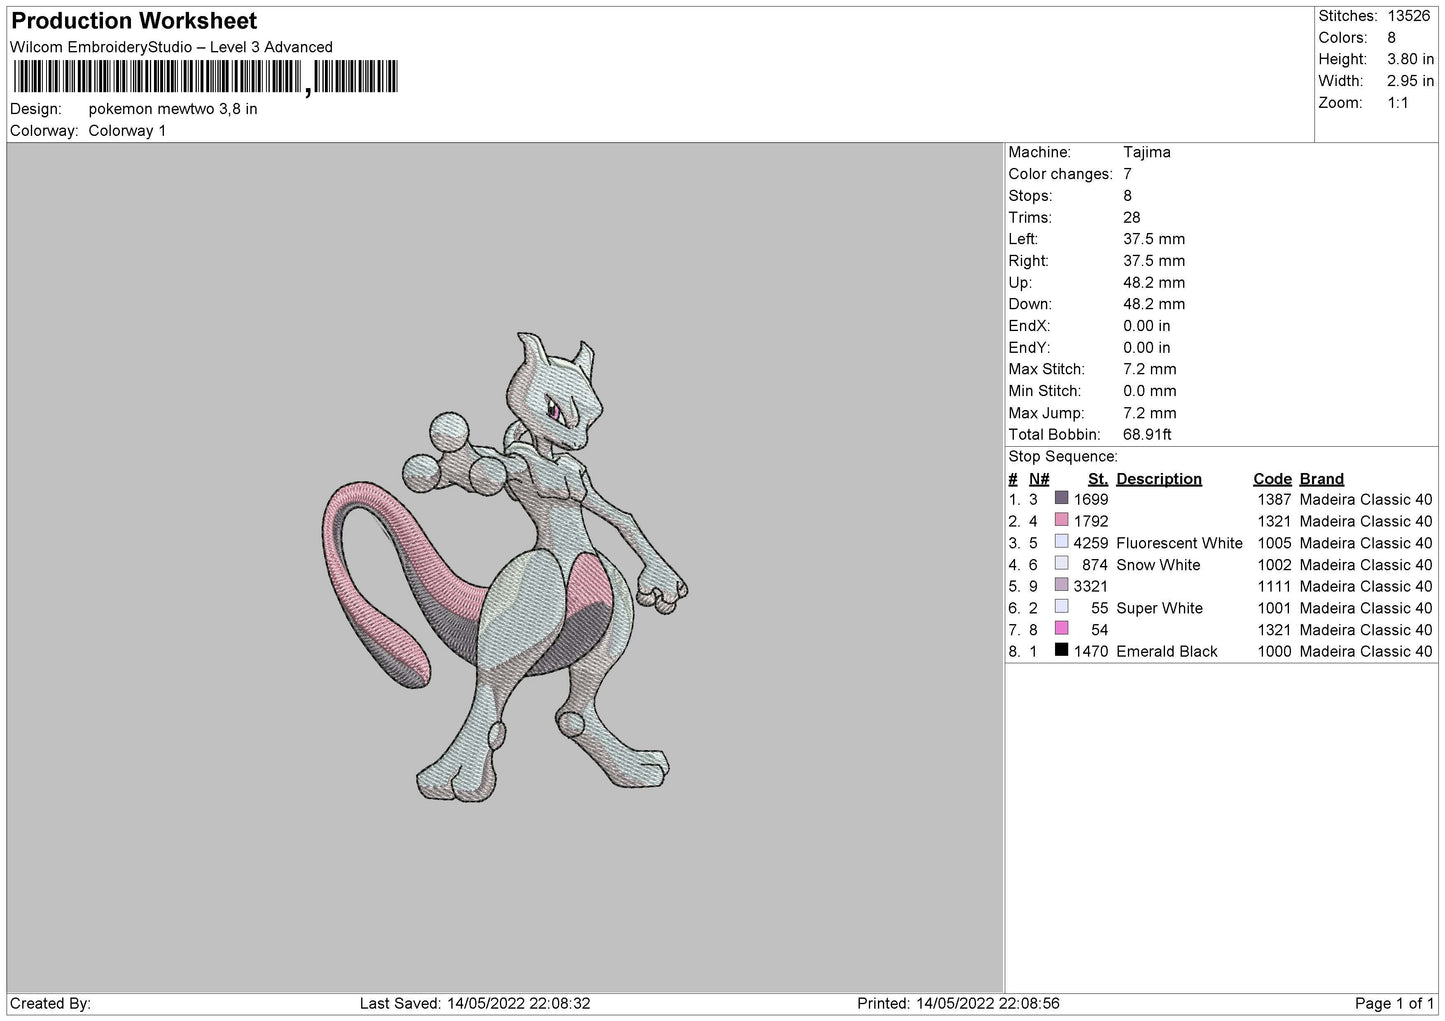Click the Down value 48.2 mm

(x=1154, y=304)
